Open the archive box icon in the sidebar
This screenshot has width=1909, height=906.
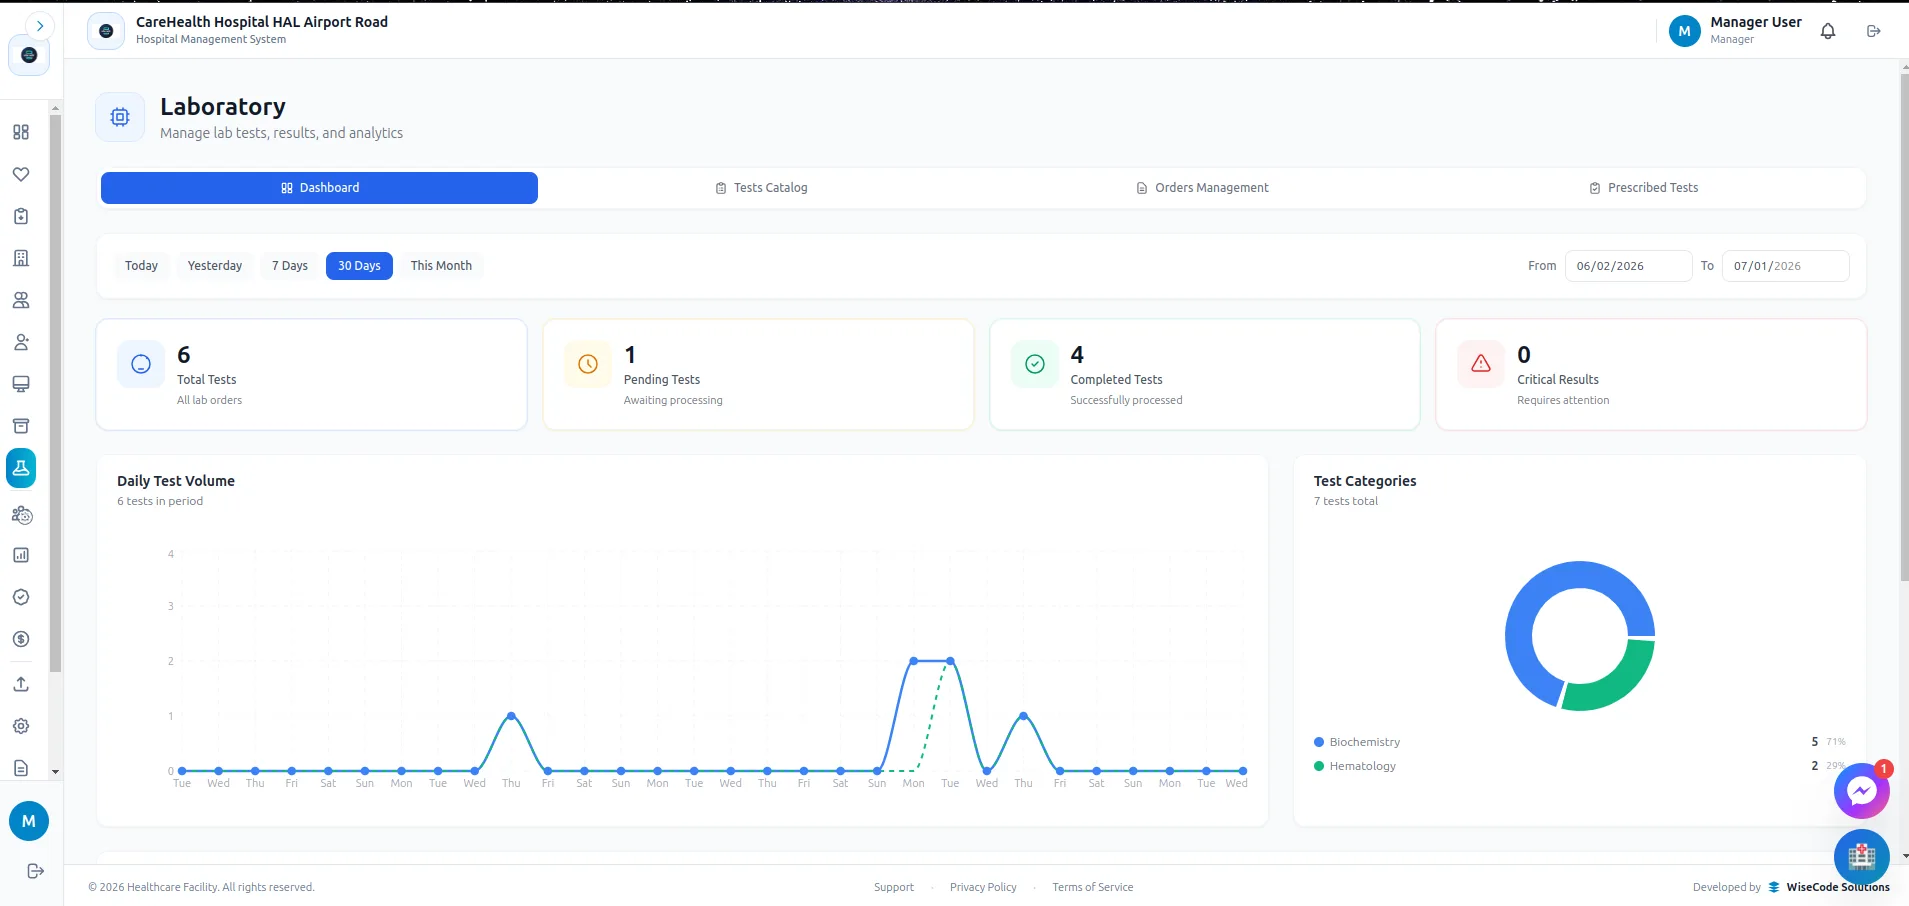click(x=21, y=426)
